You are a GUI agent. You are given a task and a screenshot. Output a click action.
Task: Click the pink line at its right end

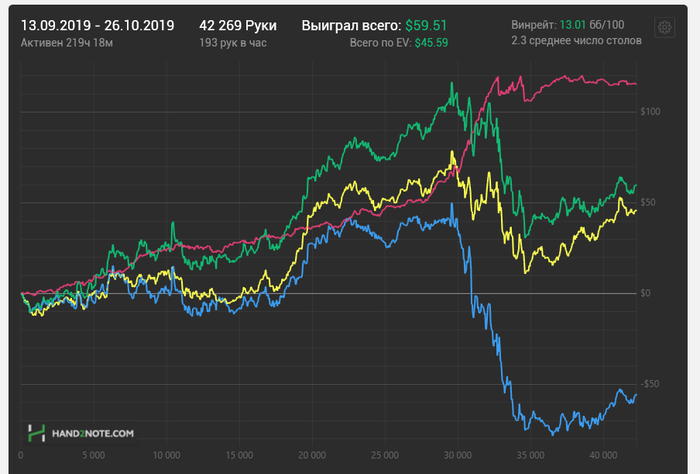click(x=634, y=83)
